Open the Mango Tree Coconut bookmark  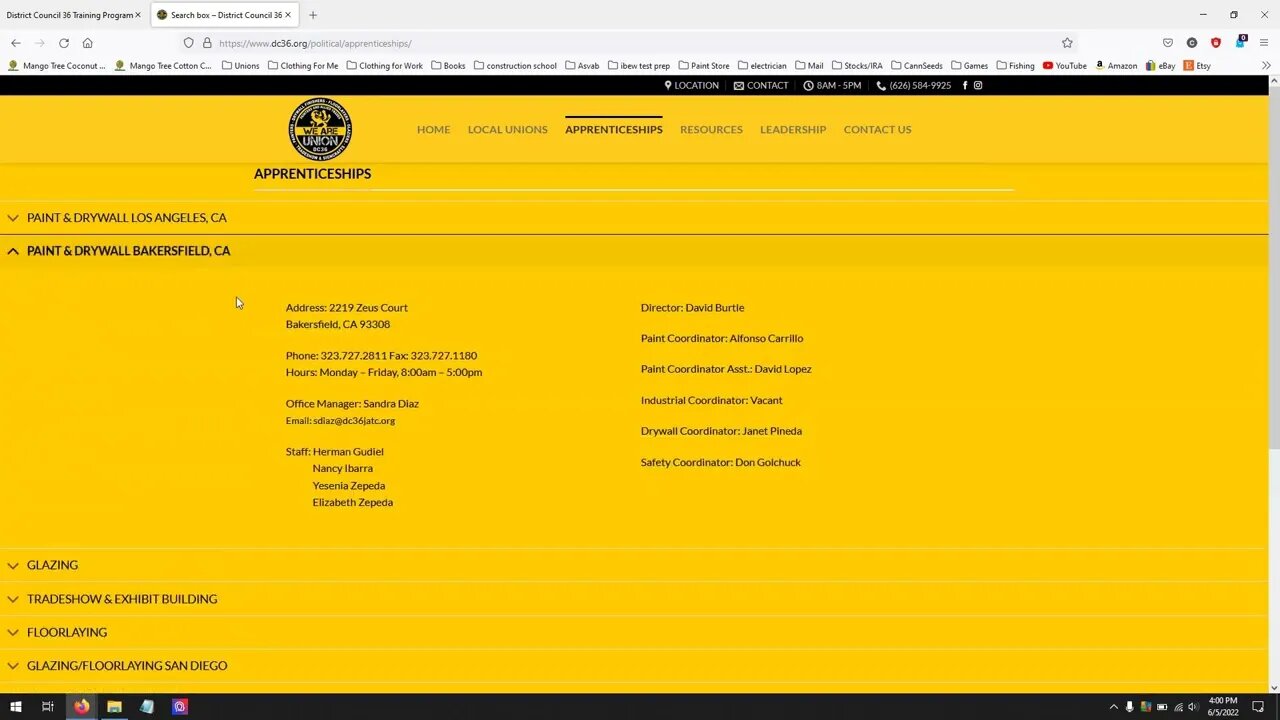pyautogui.click(x=56, y=66)
